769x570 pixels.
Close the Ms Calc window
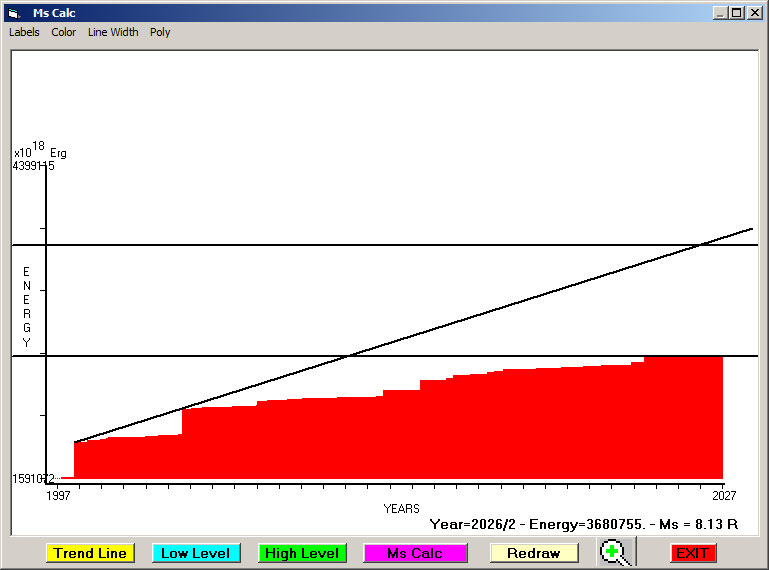754,13
